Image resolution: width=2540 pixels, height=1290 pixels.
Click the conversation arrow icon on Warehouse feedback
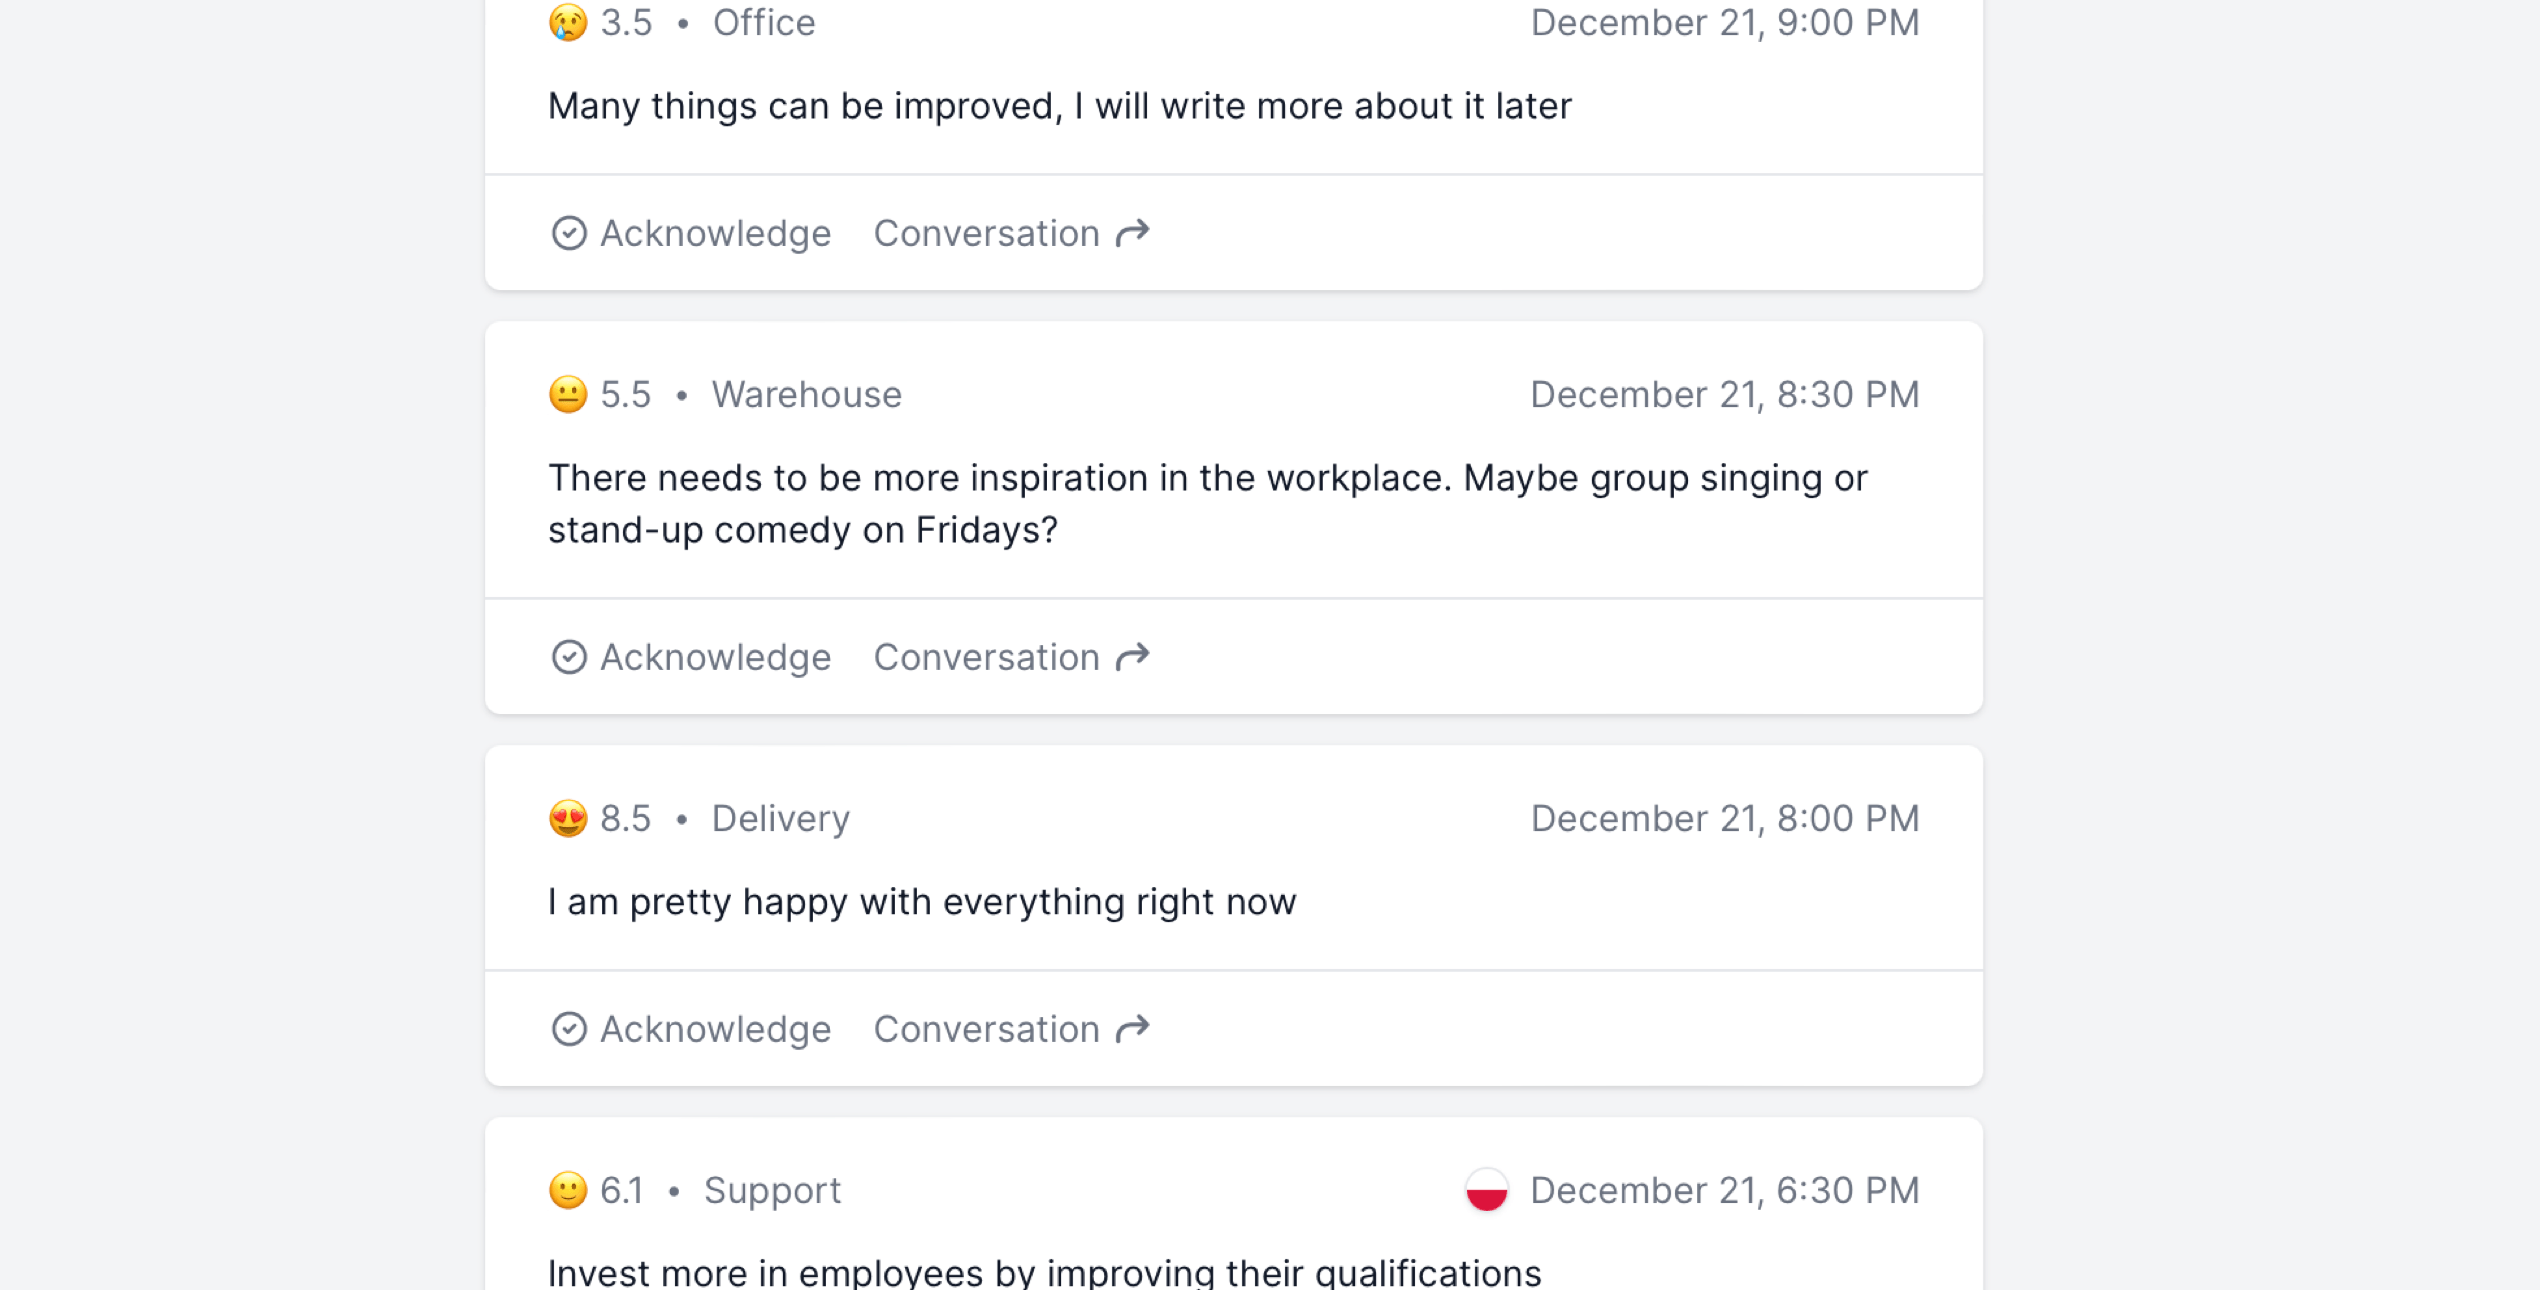pos(1133,657)
